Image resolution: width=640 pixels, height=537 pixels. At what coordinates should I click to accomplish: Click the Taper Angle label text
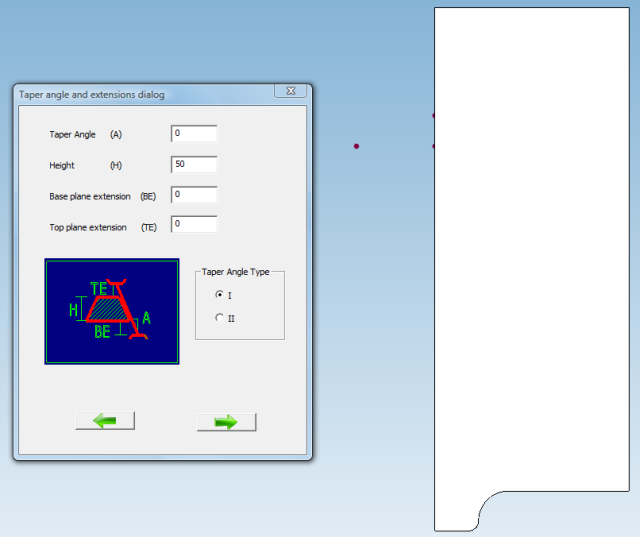(73, 135)
